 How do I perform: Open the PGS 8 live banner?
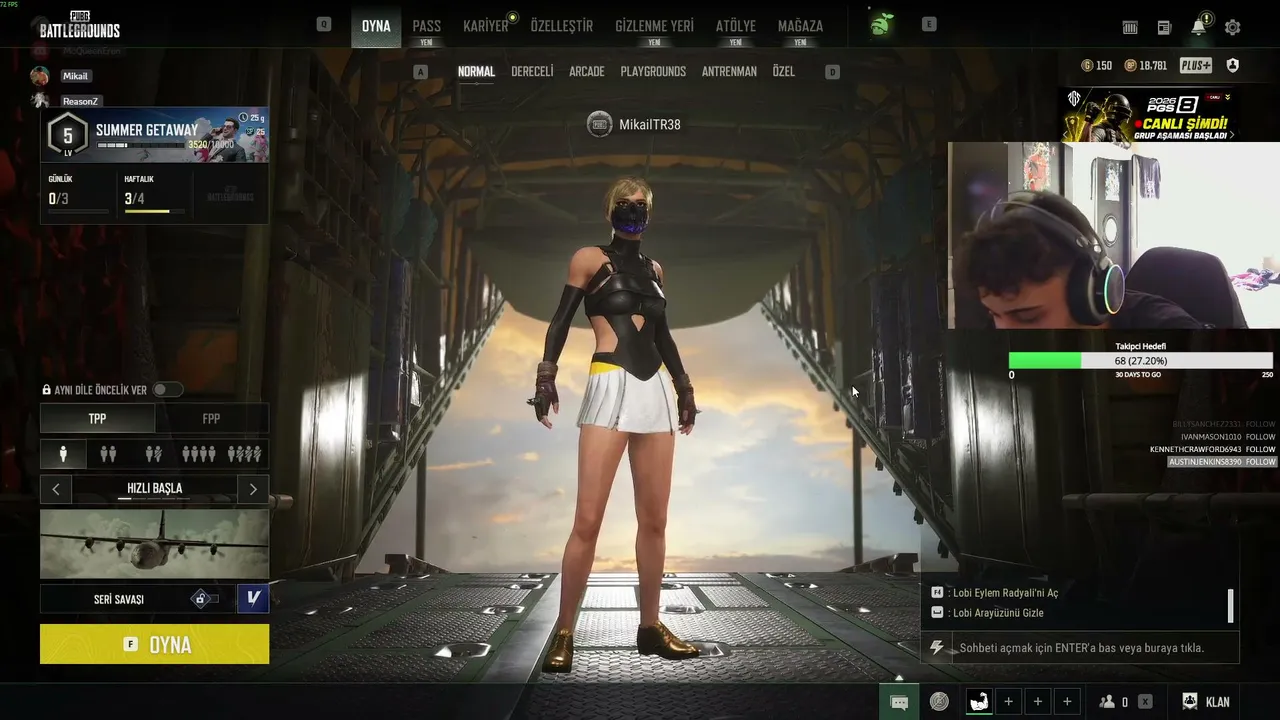click(1149, 115)
